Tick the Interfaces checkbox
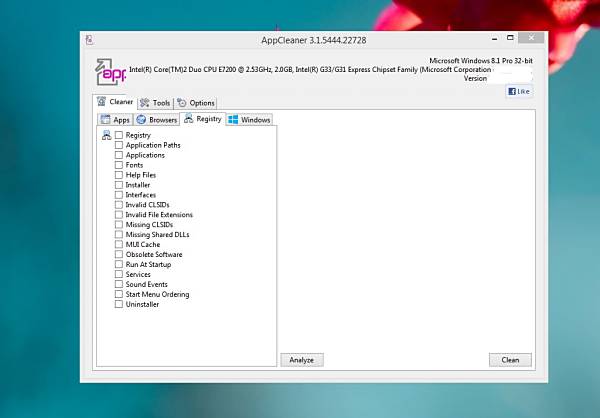Screen dimensions: 600x418 (x=119, y=194)
